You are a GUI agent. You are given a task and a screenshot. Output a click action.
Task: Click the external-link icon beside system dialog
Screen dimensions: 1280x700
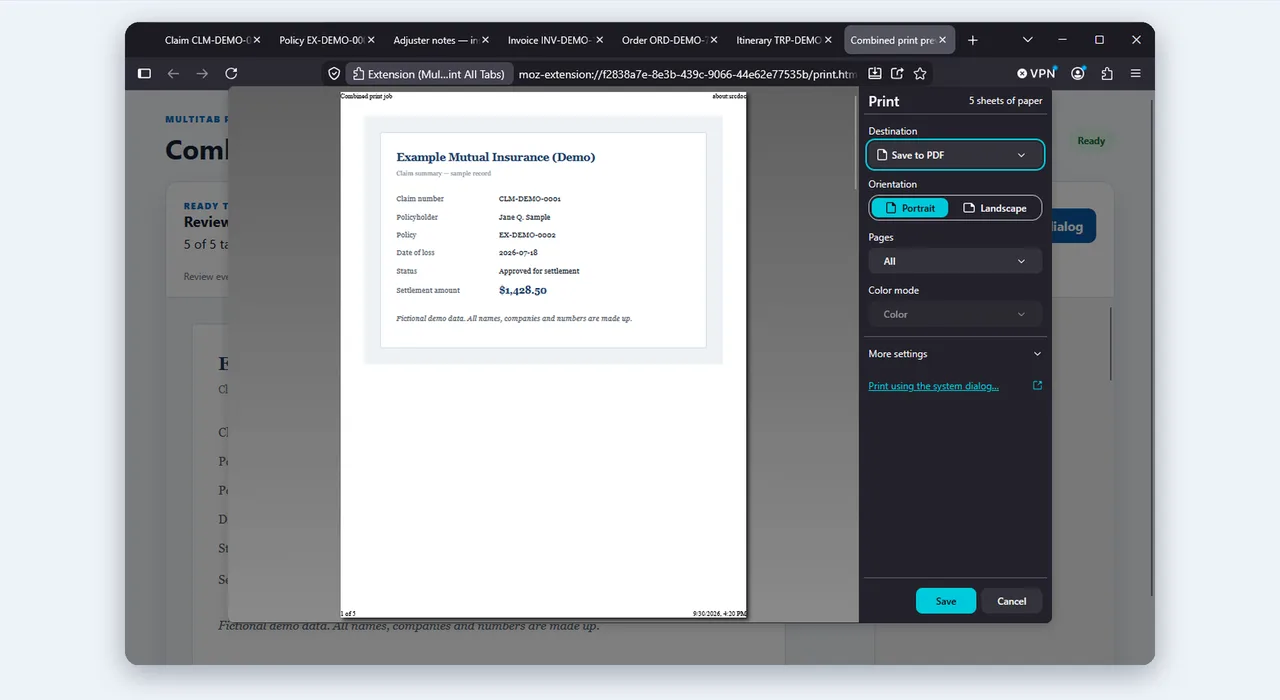point(1037,385)
